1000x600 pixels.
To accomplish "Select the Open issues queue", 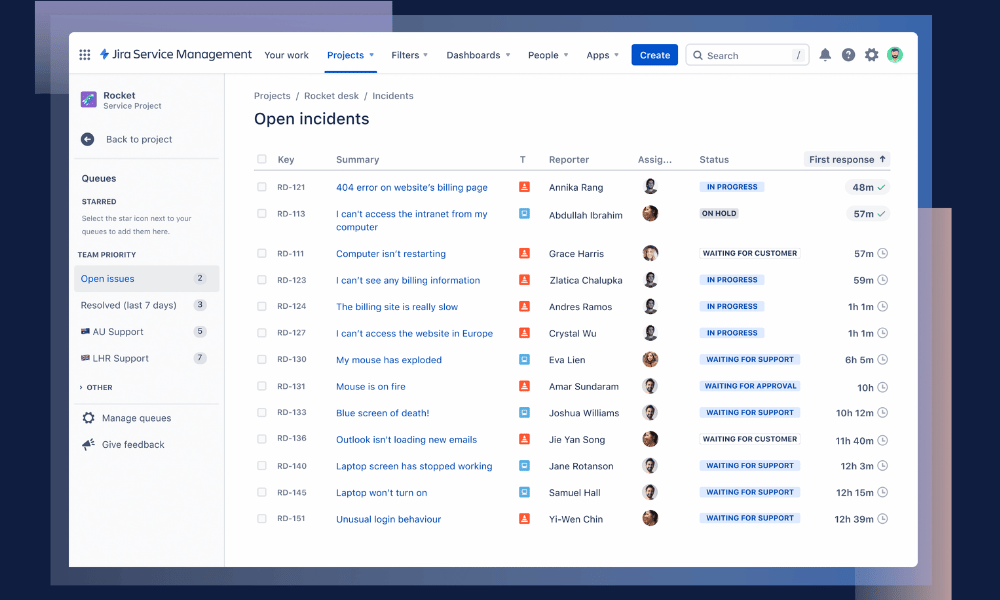I will 146,279.
